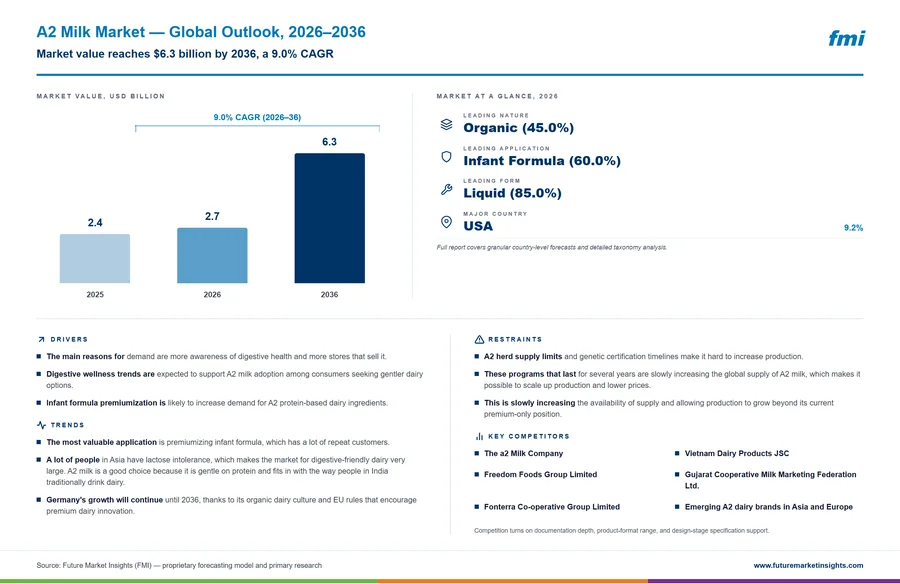The height and width of the screenshot is (584, 900).
Task: Click Gujarat Cooperative Milk Marketing Federation entry
Action: click(x=770, y=480)
